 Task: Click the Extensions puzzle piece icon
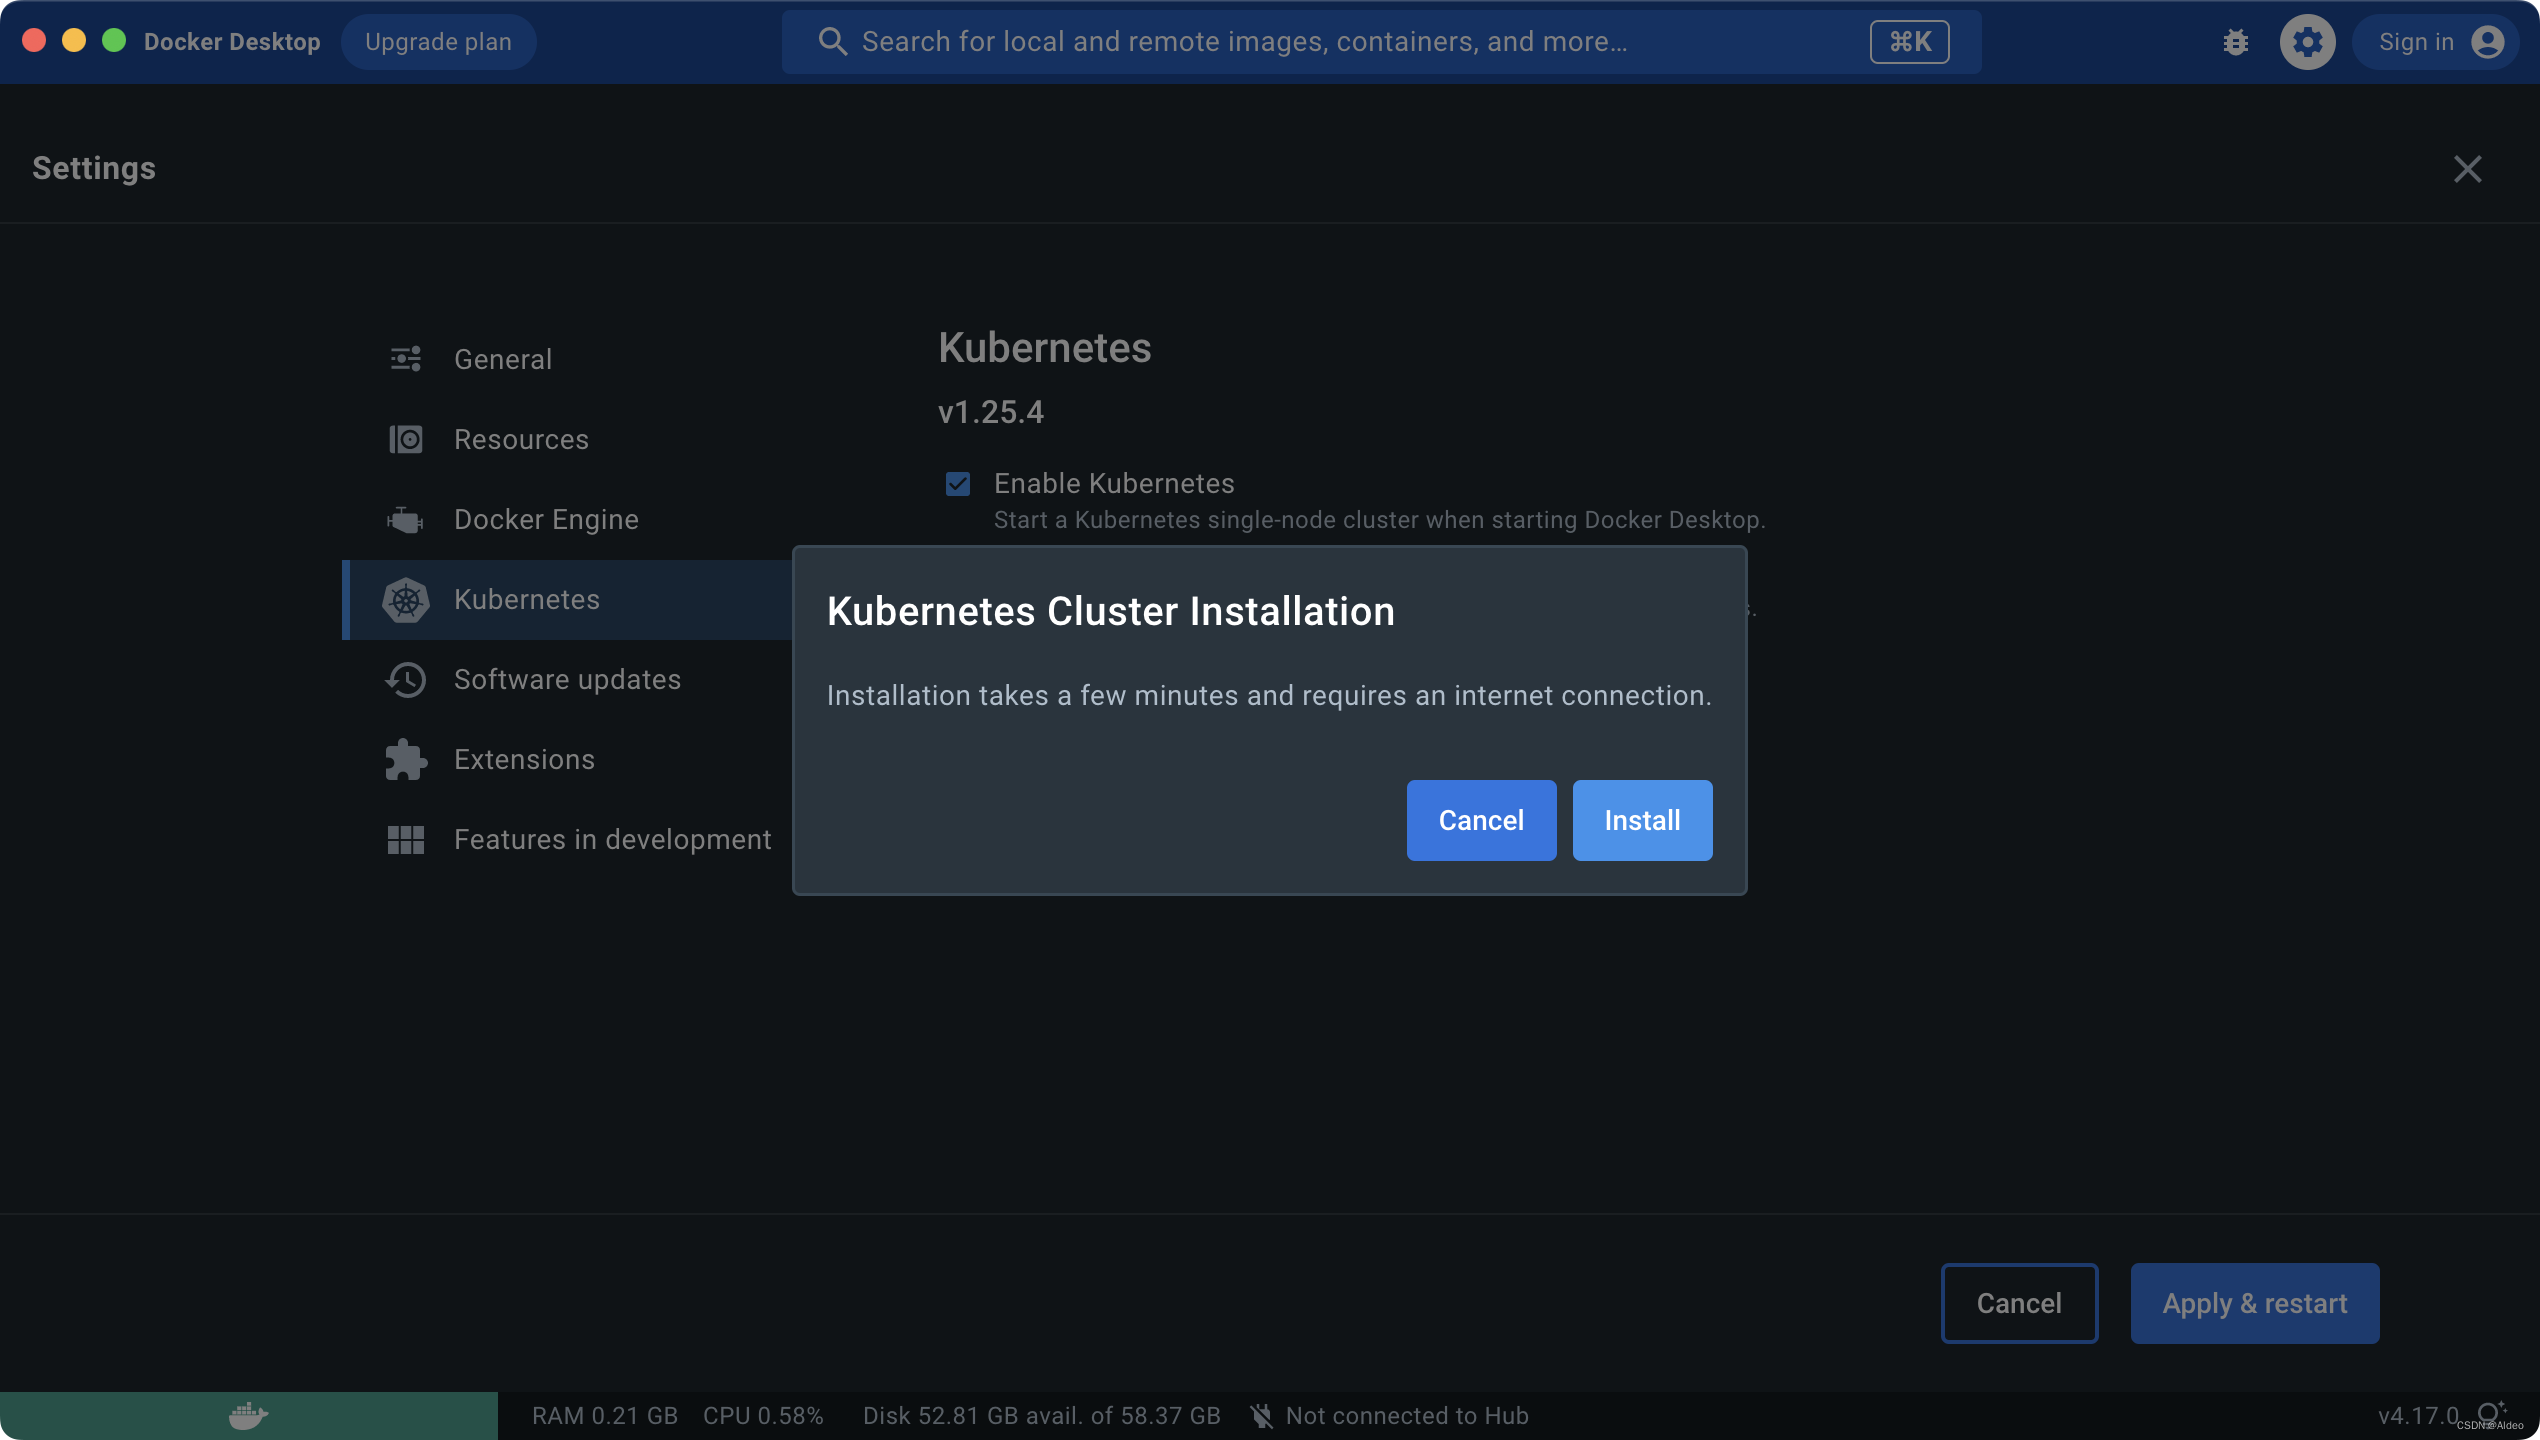[x=406, y=760]
